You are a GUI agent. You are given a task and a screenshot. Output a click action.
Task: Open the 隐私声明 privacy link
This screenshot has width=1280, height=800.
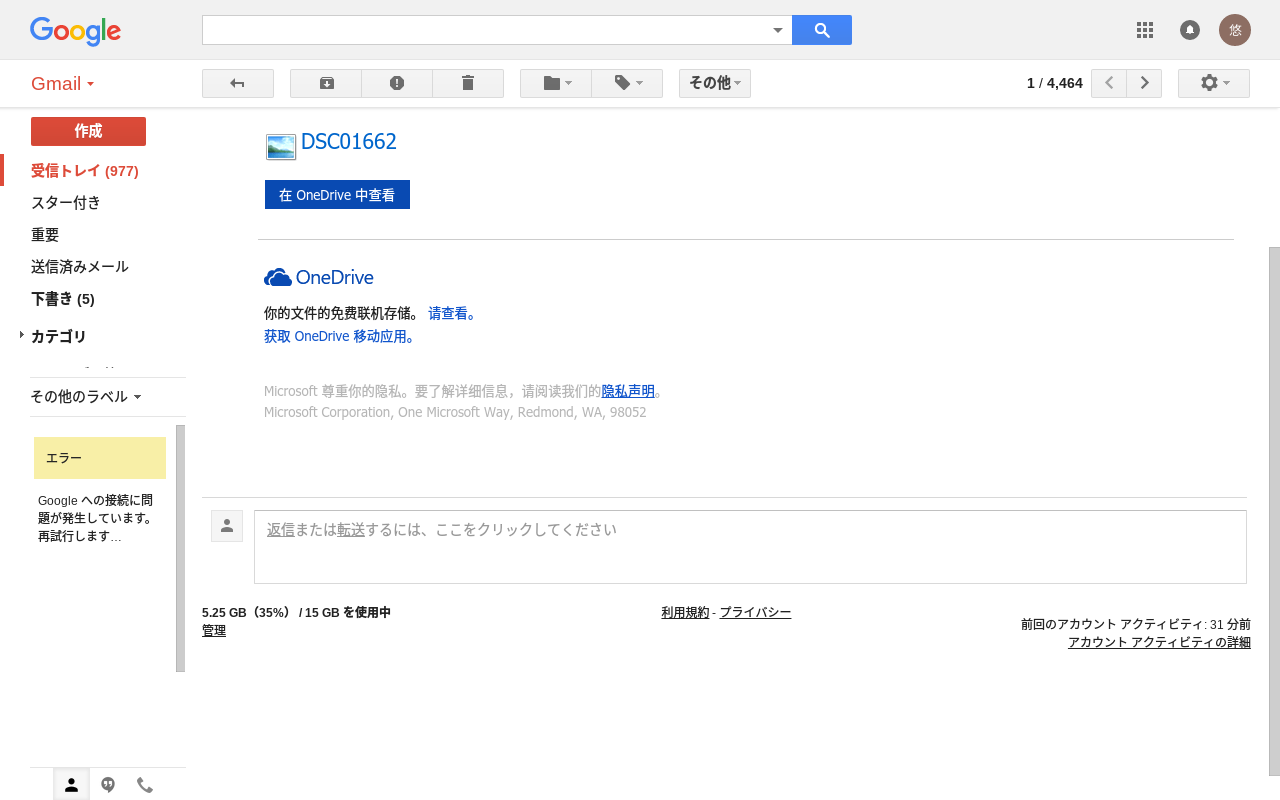click(628, 391)
